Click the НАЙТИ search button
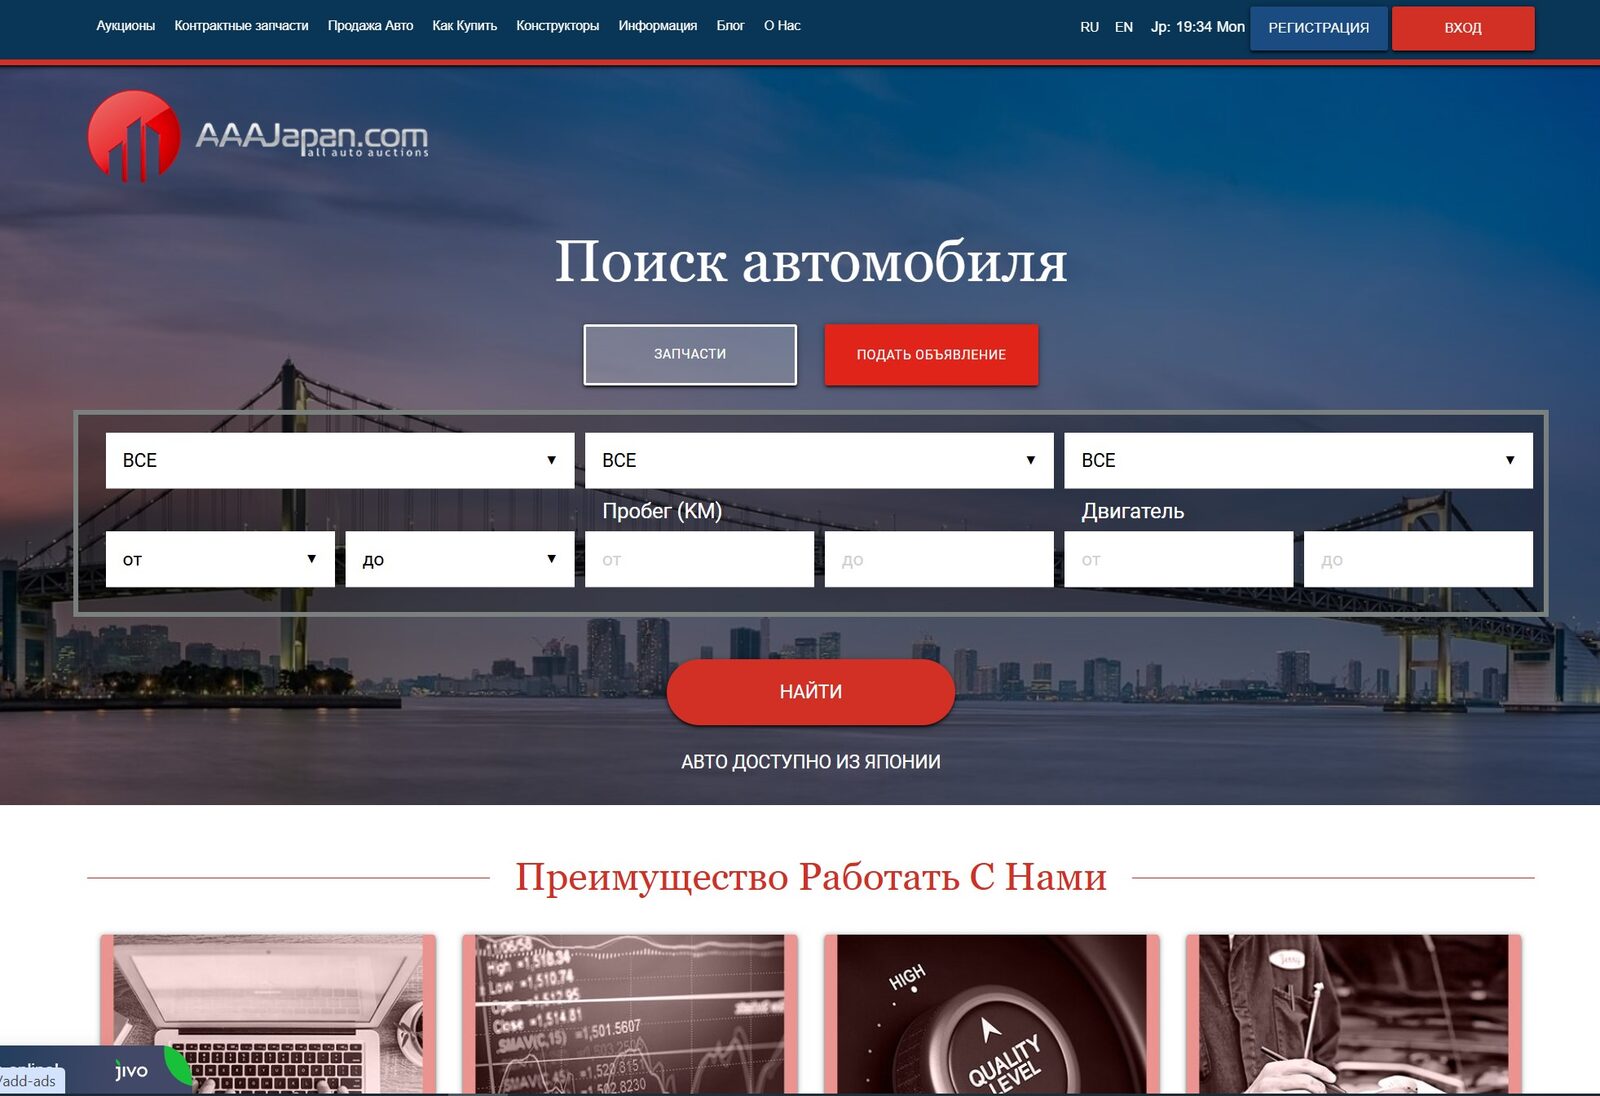This screenshot has width=1600, height=1096. (x=812, y=690)
